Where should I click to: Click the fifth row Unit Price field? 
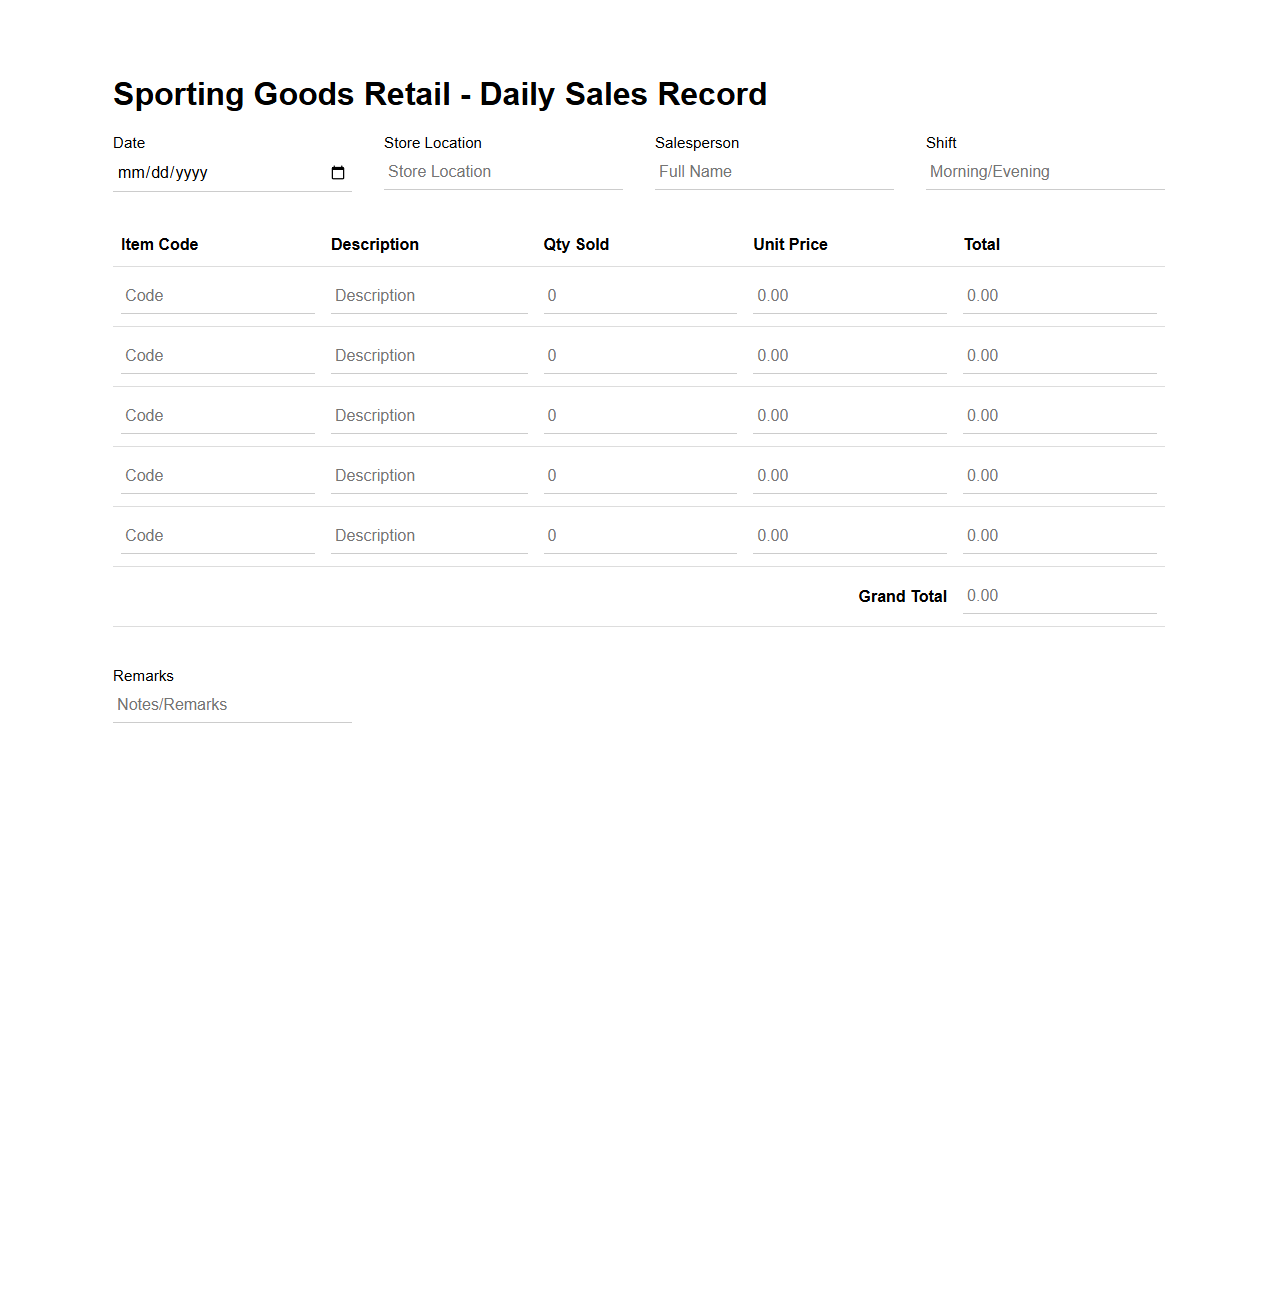[x=847, y=535]
